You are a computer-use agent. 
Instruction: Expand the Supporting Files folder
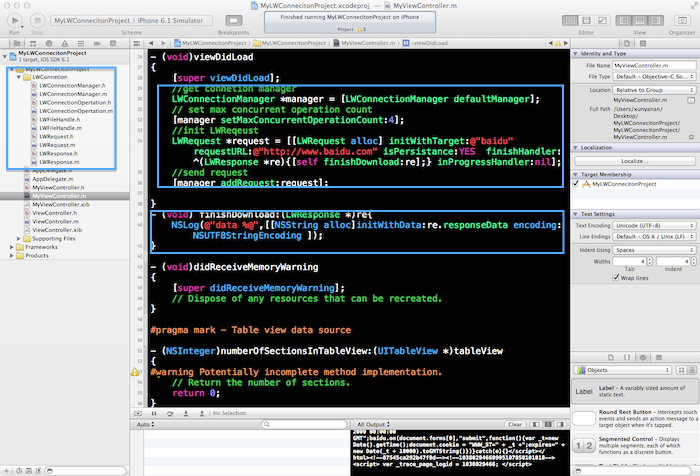pos(19,239)
